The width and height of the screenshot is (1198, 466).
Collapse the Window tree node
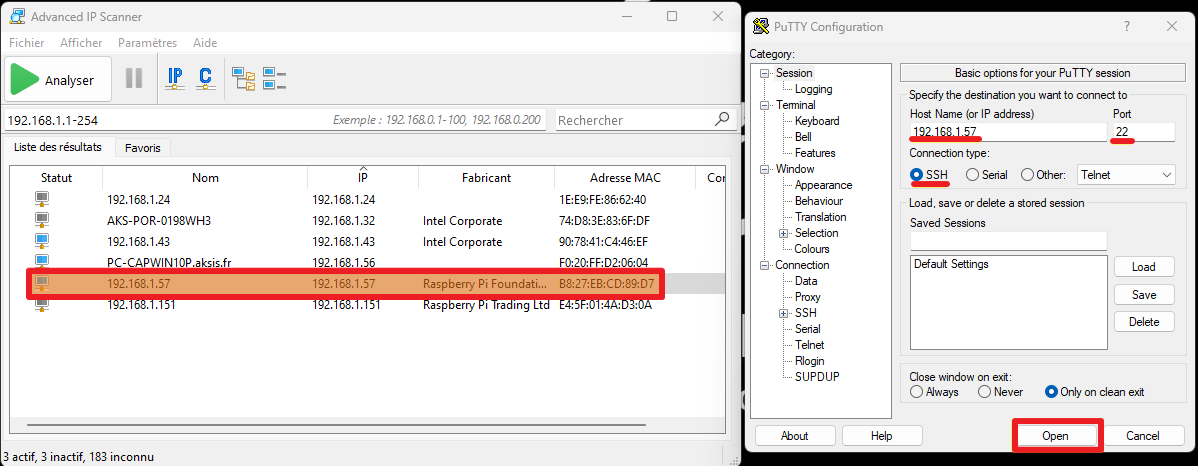point(763,170)
